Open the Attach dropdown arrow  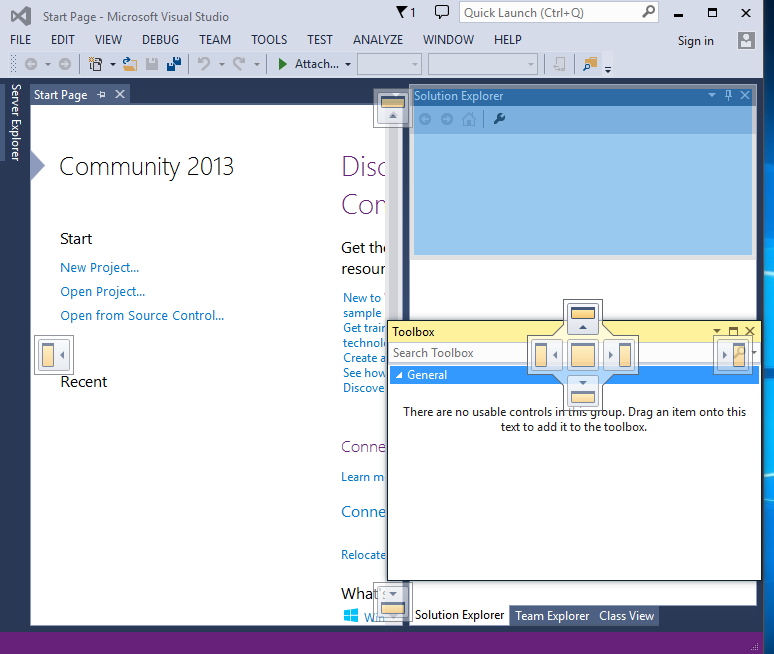point(348,64)
